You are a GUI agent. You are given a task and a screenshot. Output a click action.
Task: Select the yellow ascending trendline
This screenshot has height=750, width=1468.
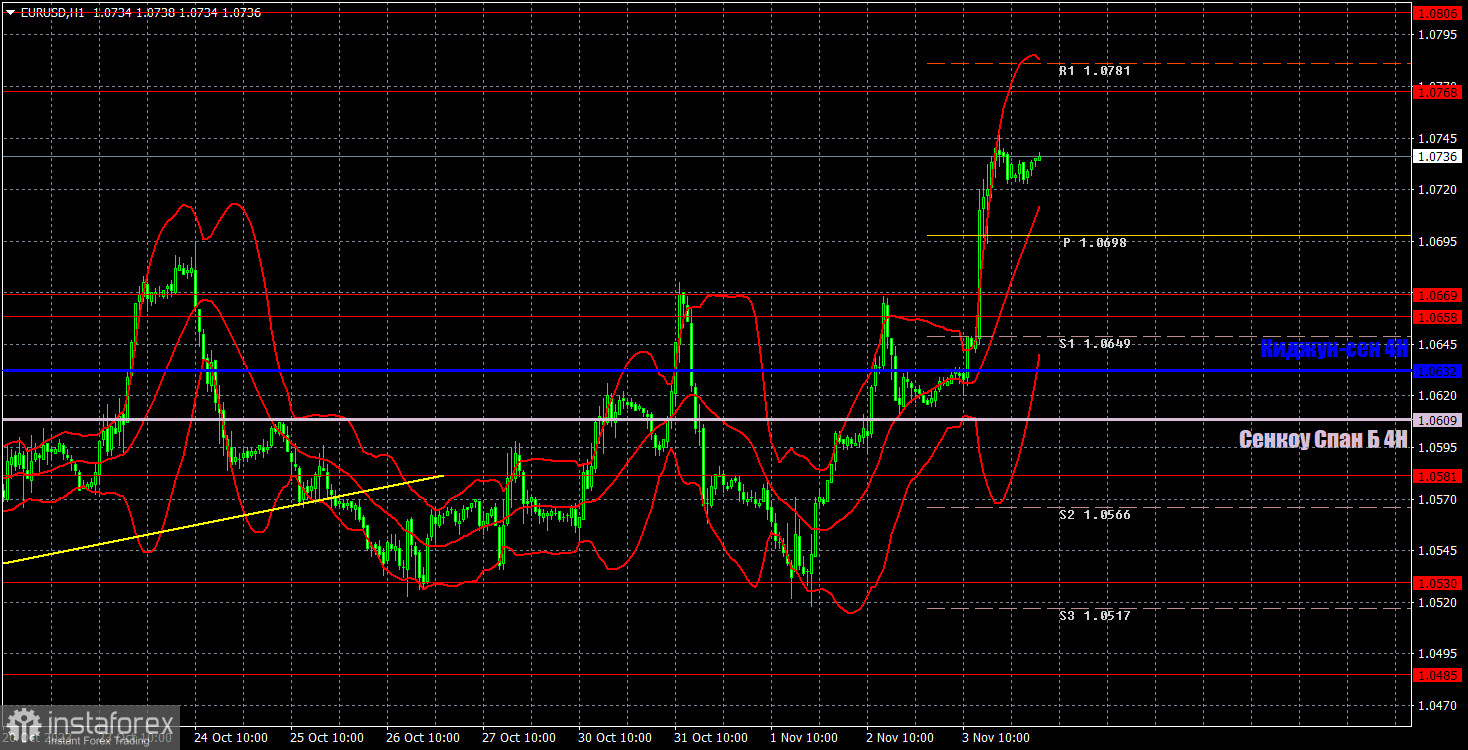click(222, 520)
